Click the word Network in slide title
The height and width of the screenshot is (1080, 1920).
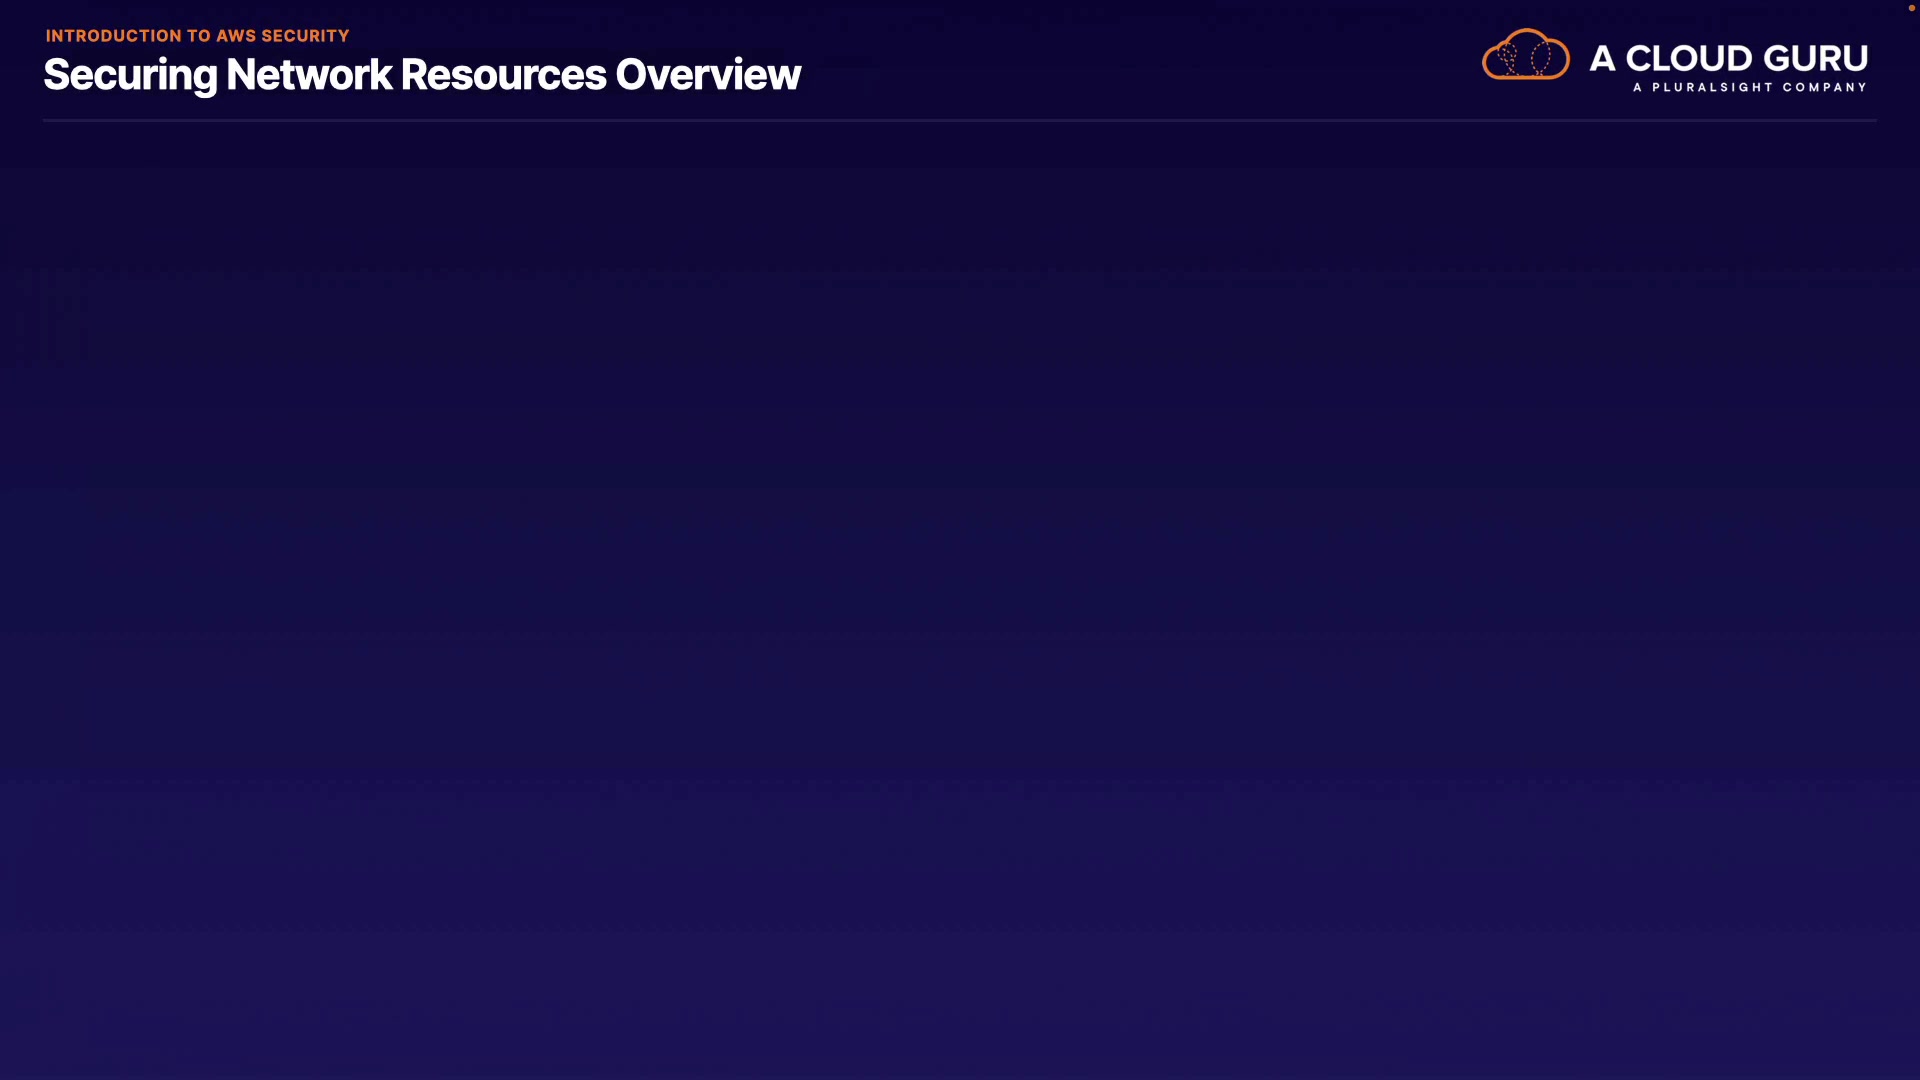click(x=309, y=75)
